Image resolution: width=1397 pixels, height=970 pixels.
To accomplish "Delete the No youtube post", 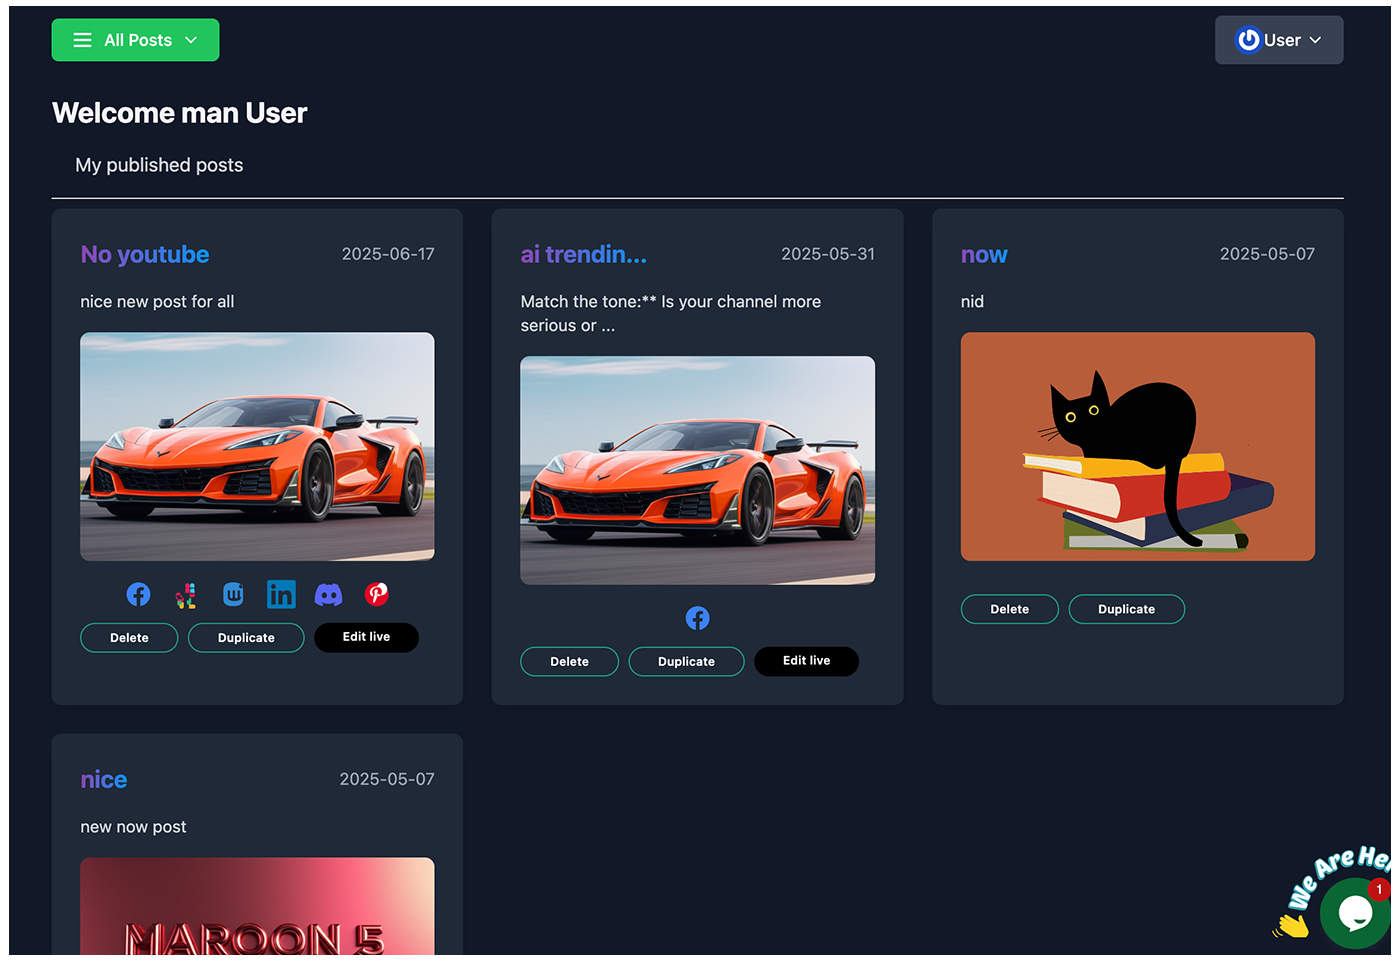I will click(129, 638).
